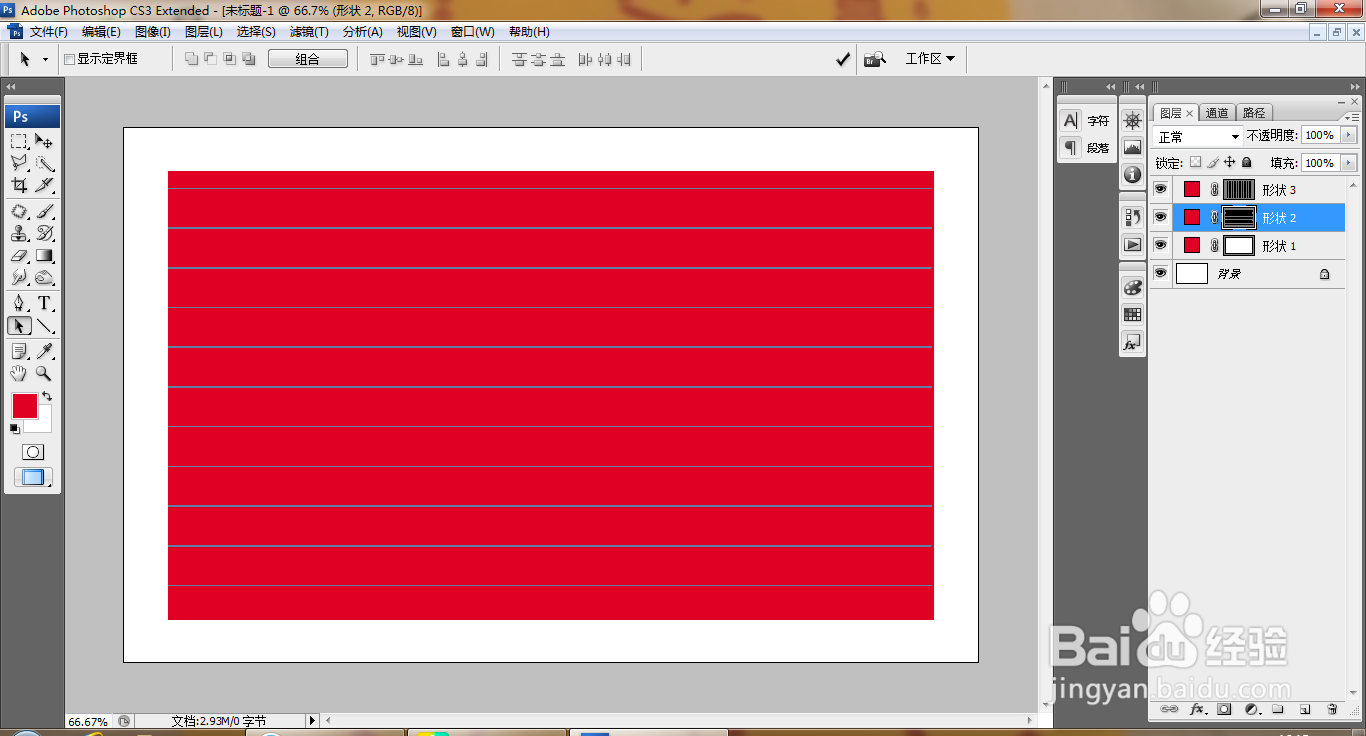This screenshot has width=1366, height=736.
Task: Create a new layer group folder
Action: (1278, 709)
